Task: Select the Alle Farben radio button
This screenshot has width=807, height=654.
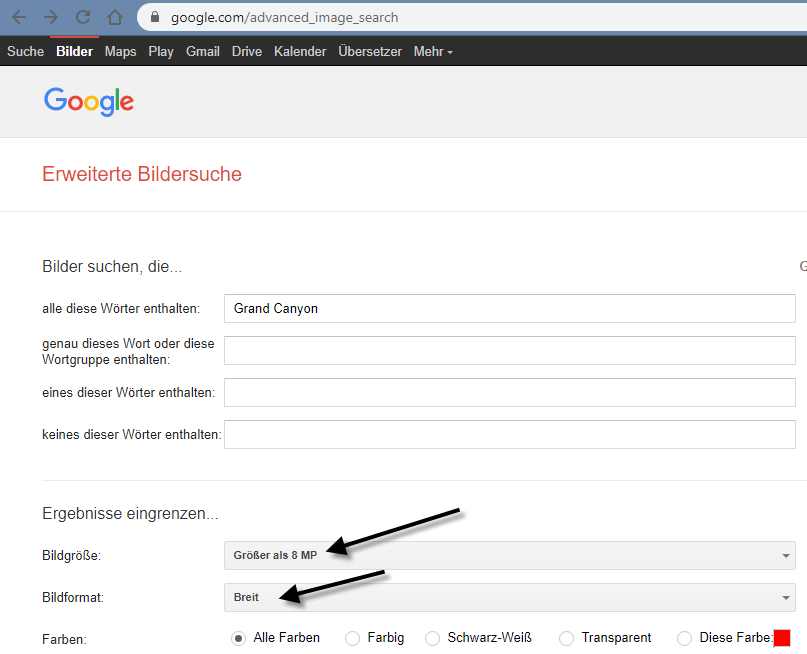Action: [x=238, y=639]
